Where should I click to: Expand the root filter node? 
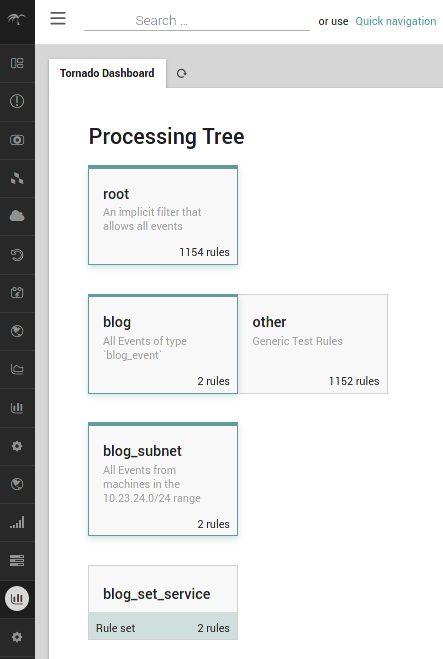(x=163, y=215)
